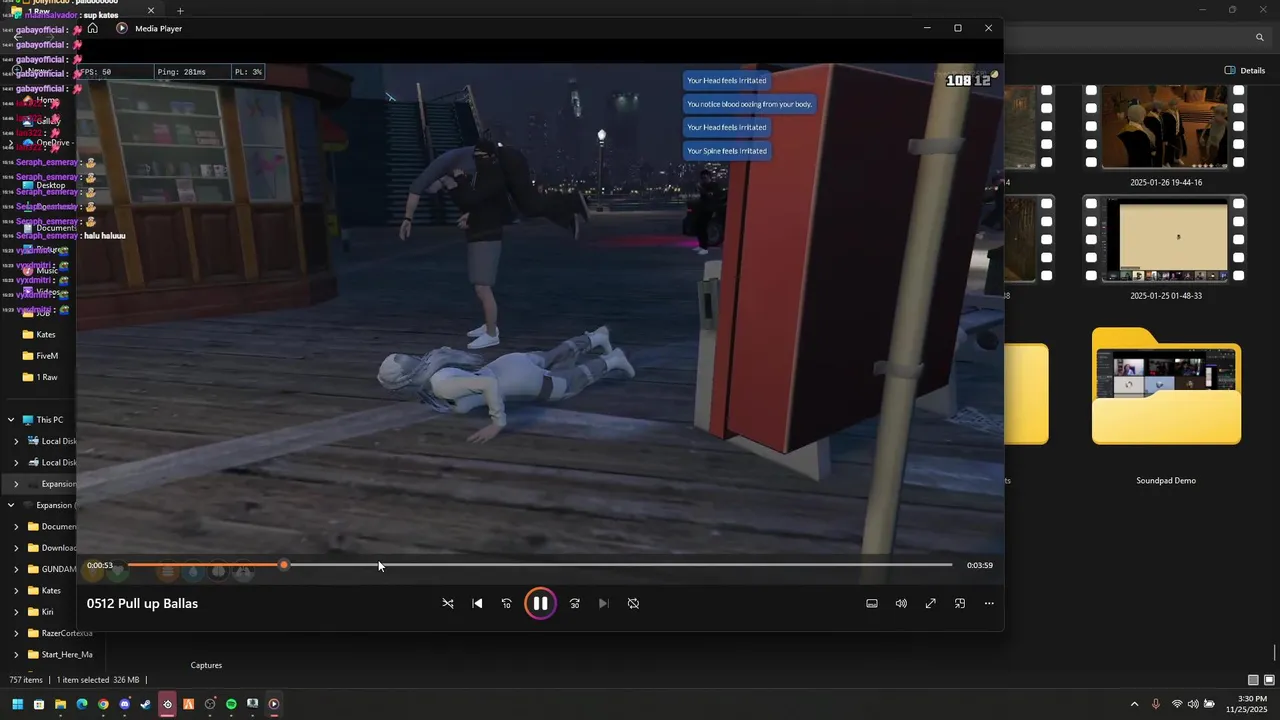The width and height of the screenshot is (1280, 720).
Task: Expand the first Local Disk entry
Action: click(15, 441)
